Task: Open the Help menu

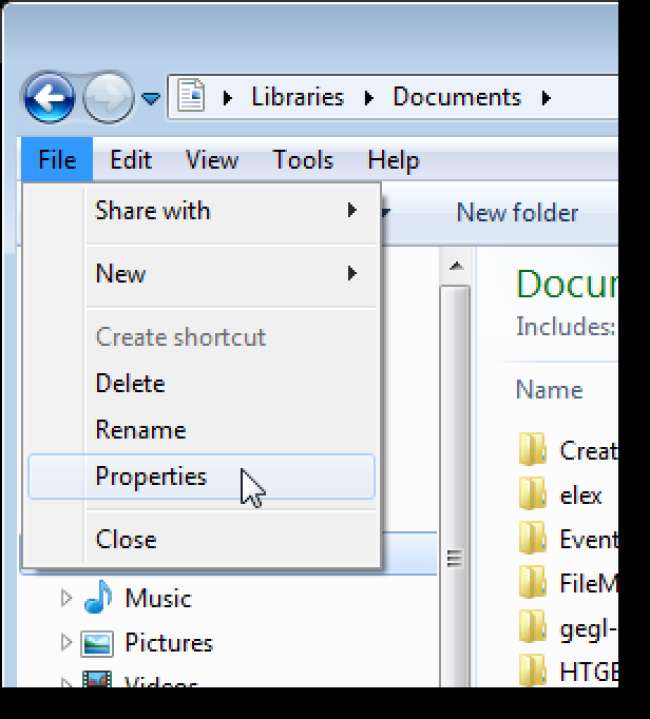Action: (x=393, y=160)
